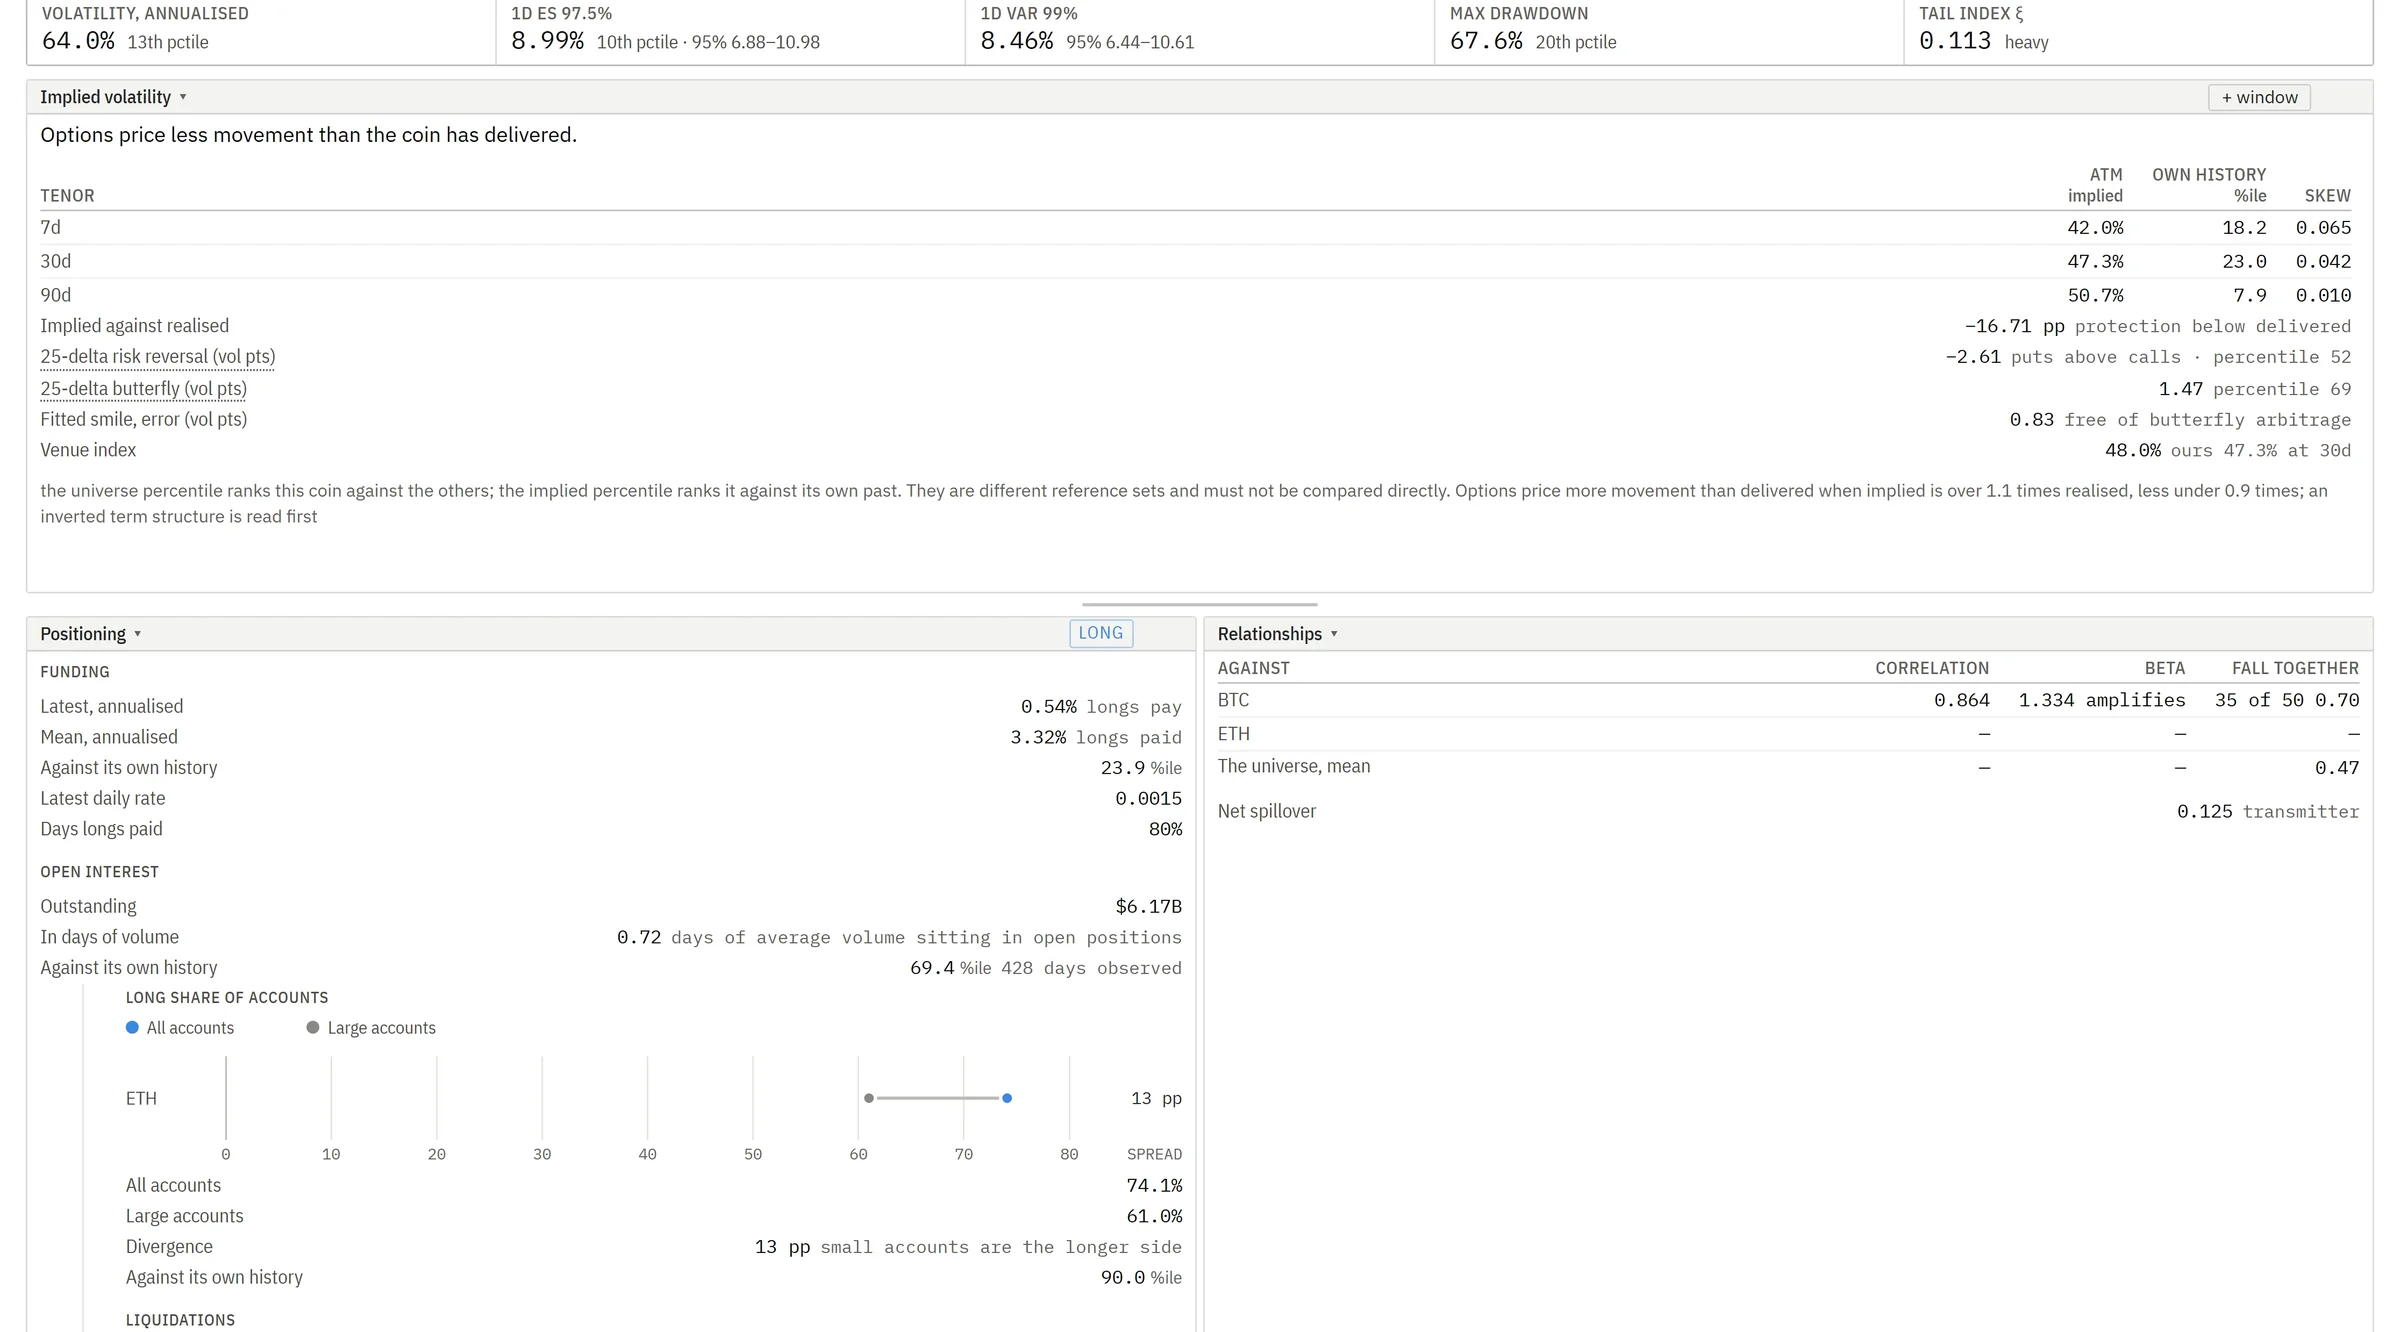Click the Venue index 48.0% value
Viewport: 2400px width, 1332px height.
pos(2133,450)
